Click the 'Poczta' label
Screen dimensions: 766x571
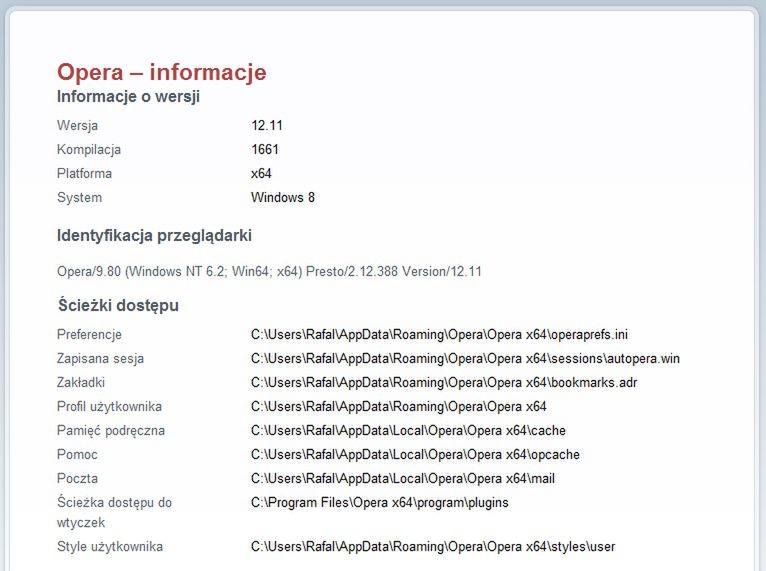pyautogui.click(x=77, y=478)
